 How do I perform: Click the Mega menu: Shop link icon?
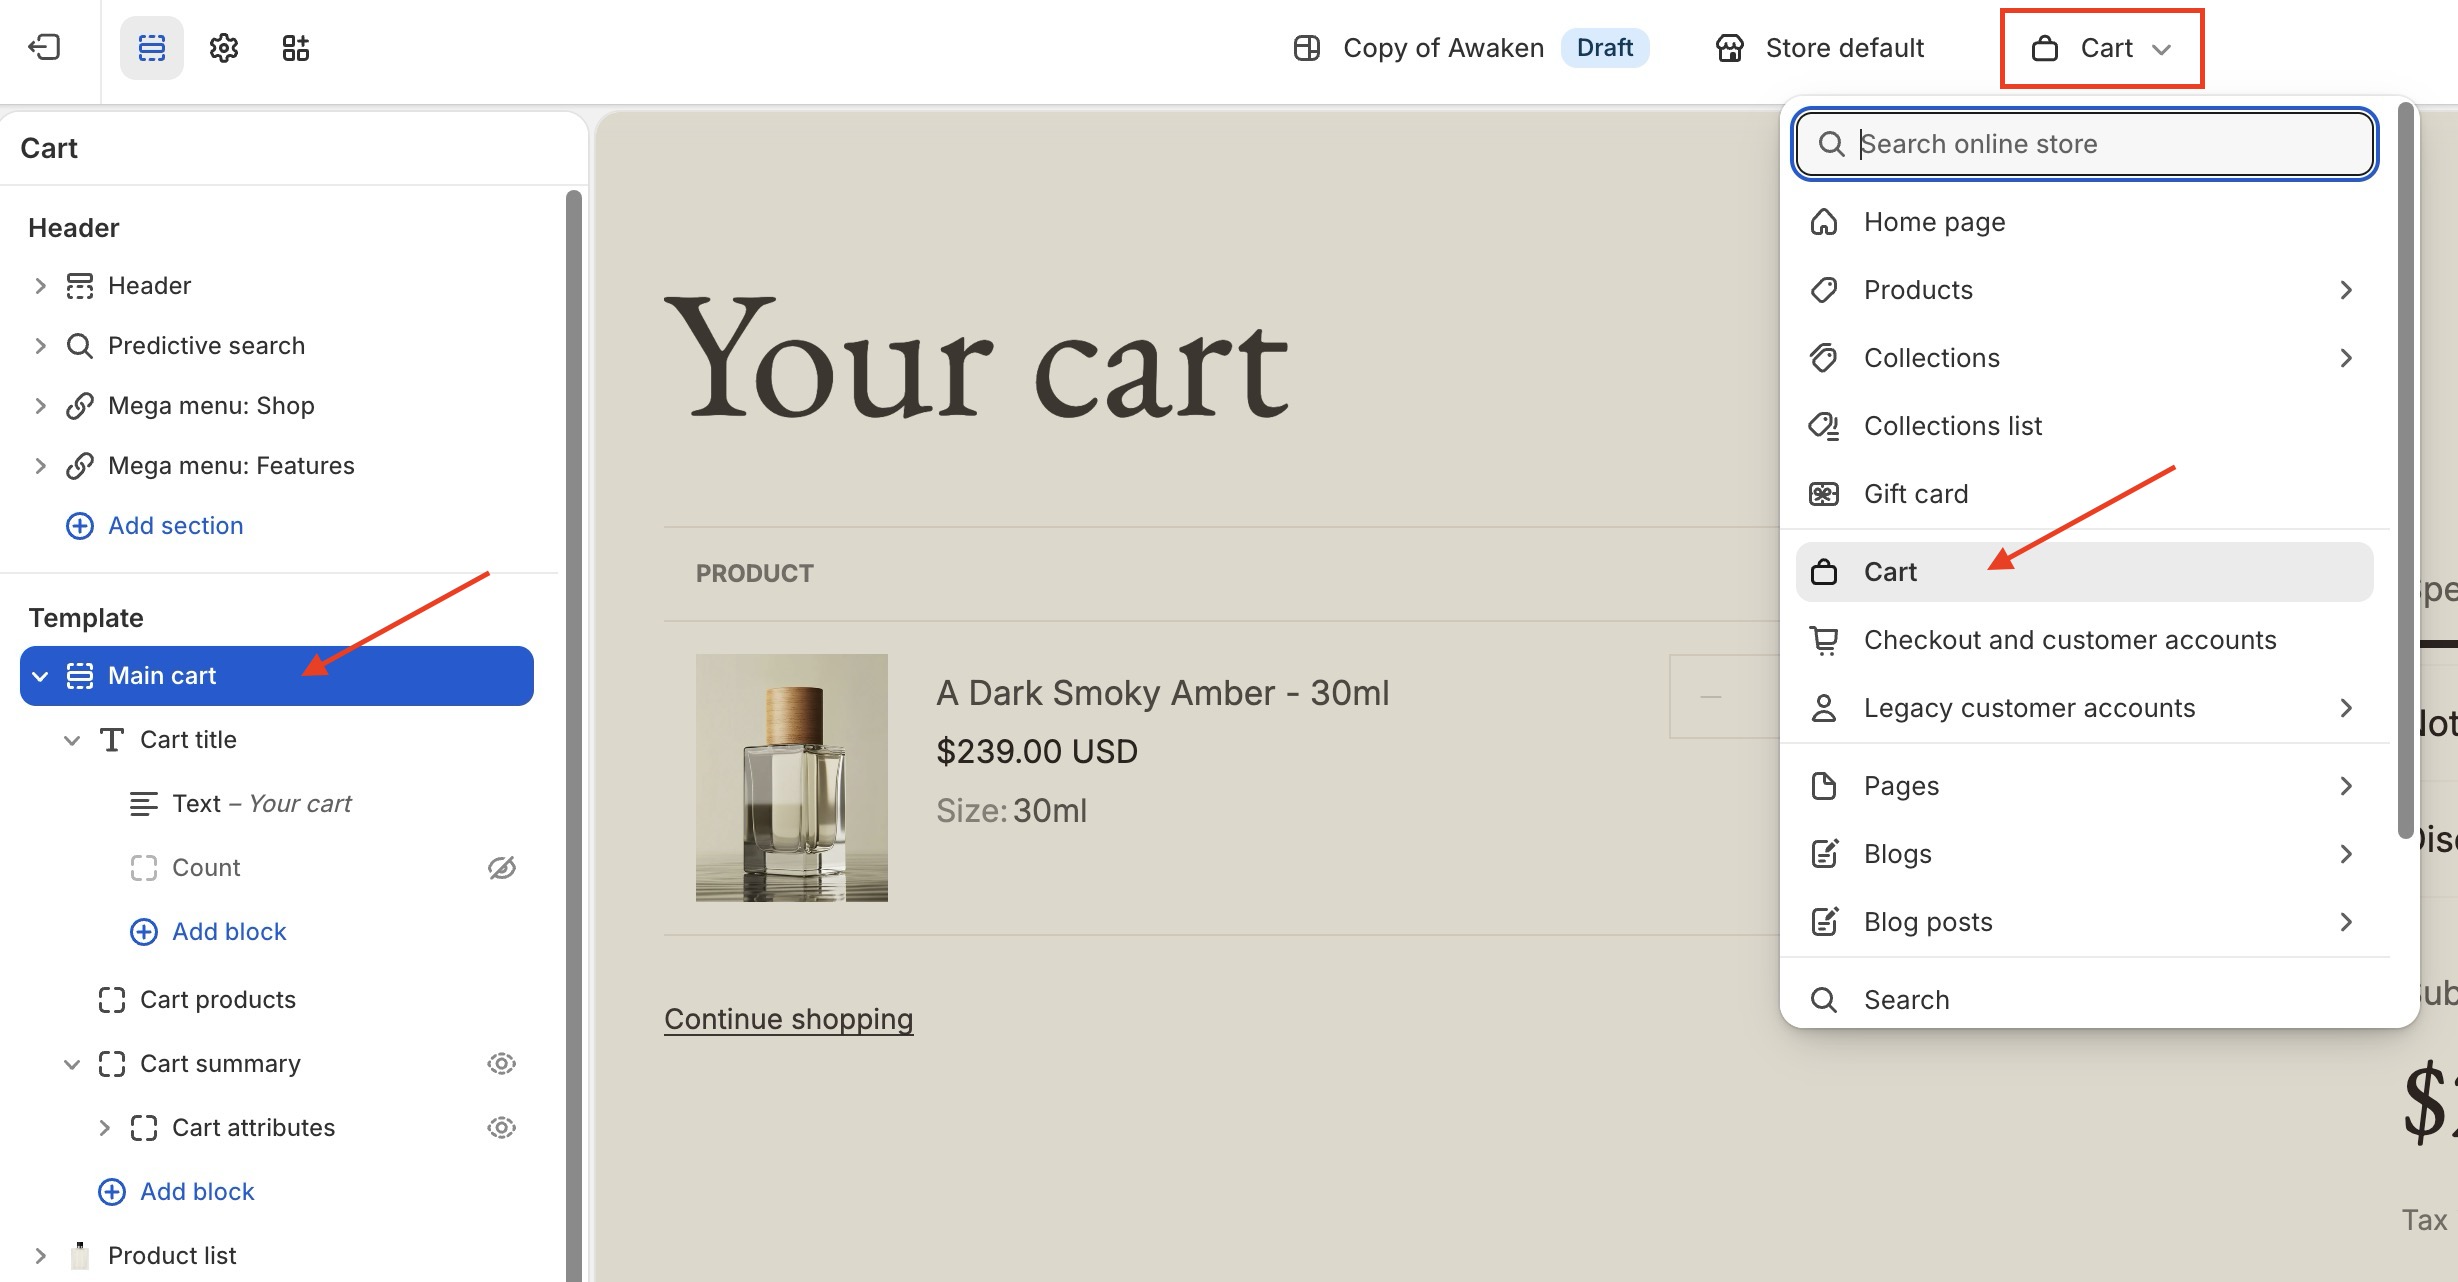[x=80, y=406]
